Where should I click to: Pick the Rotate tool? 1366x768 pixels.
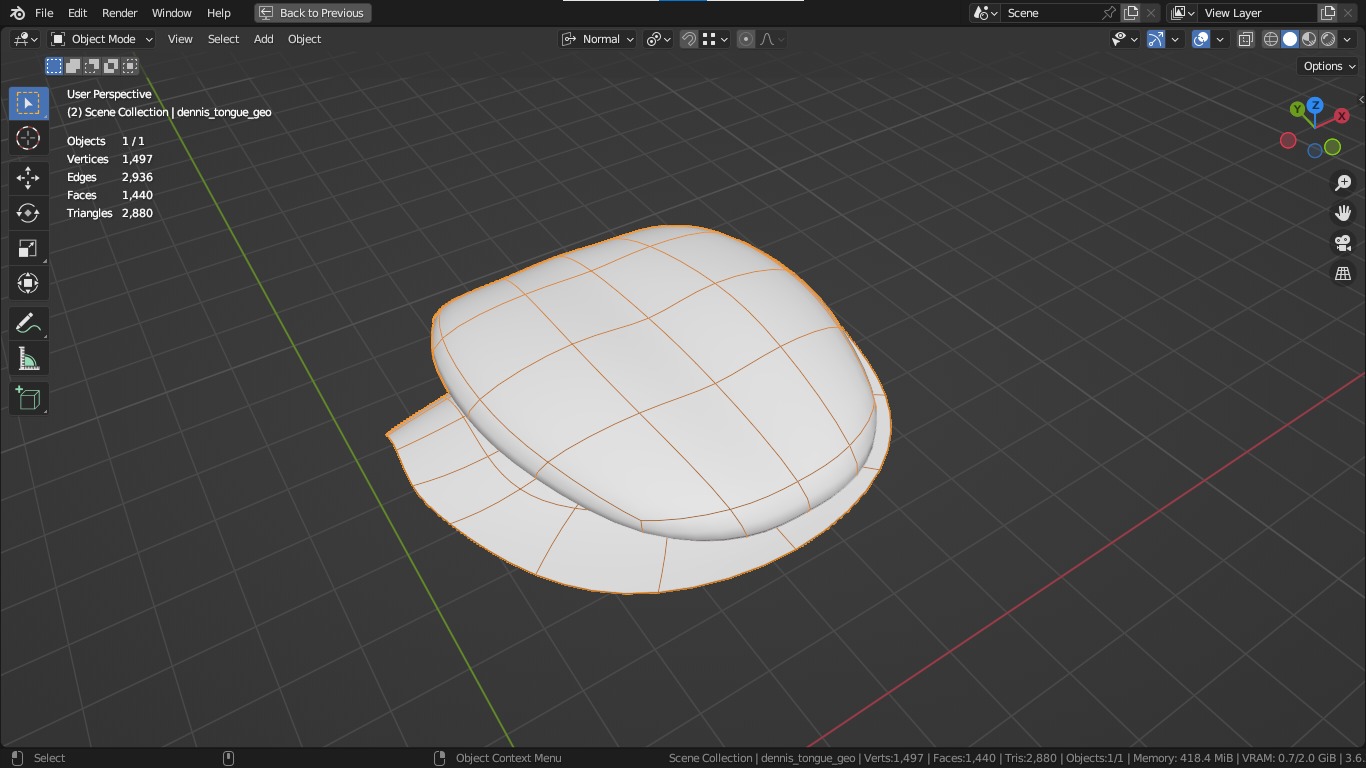[x=28, y=213]
